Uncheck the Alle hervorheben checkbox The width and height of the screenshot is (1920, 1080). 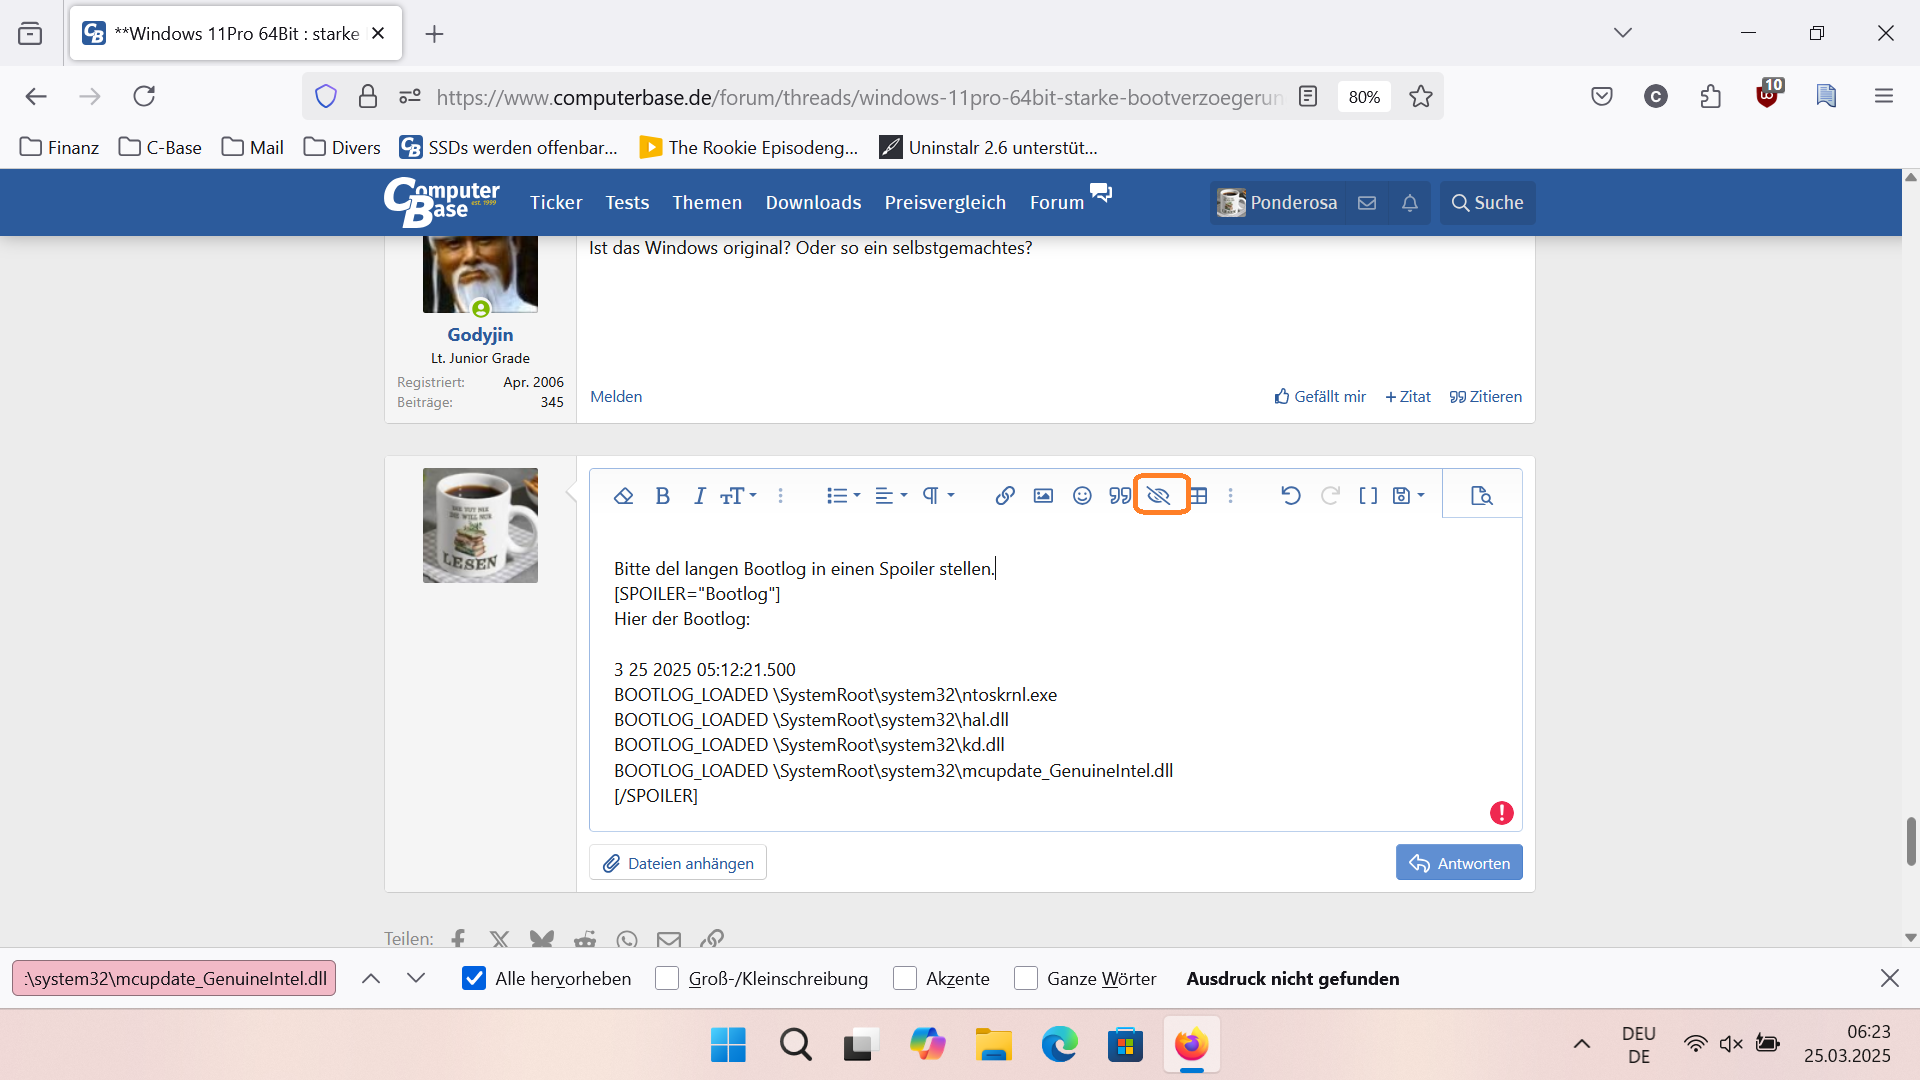click(x=474, y=978)
